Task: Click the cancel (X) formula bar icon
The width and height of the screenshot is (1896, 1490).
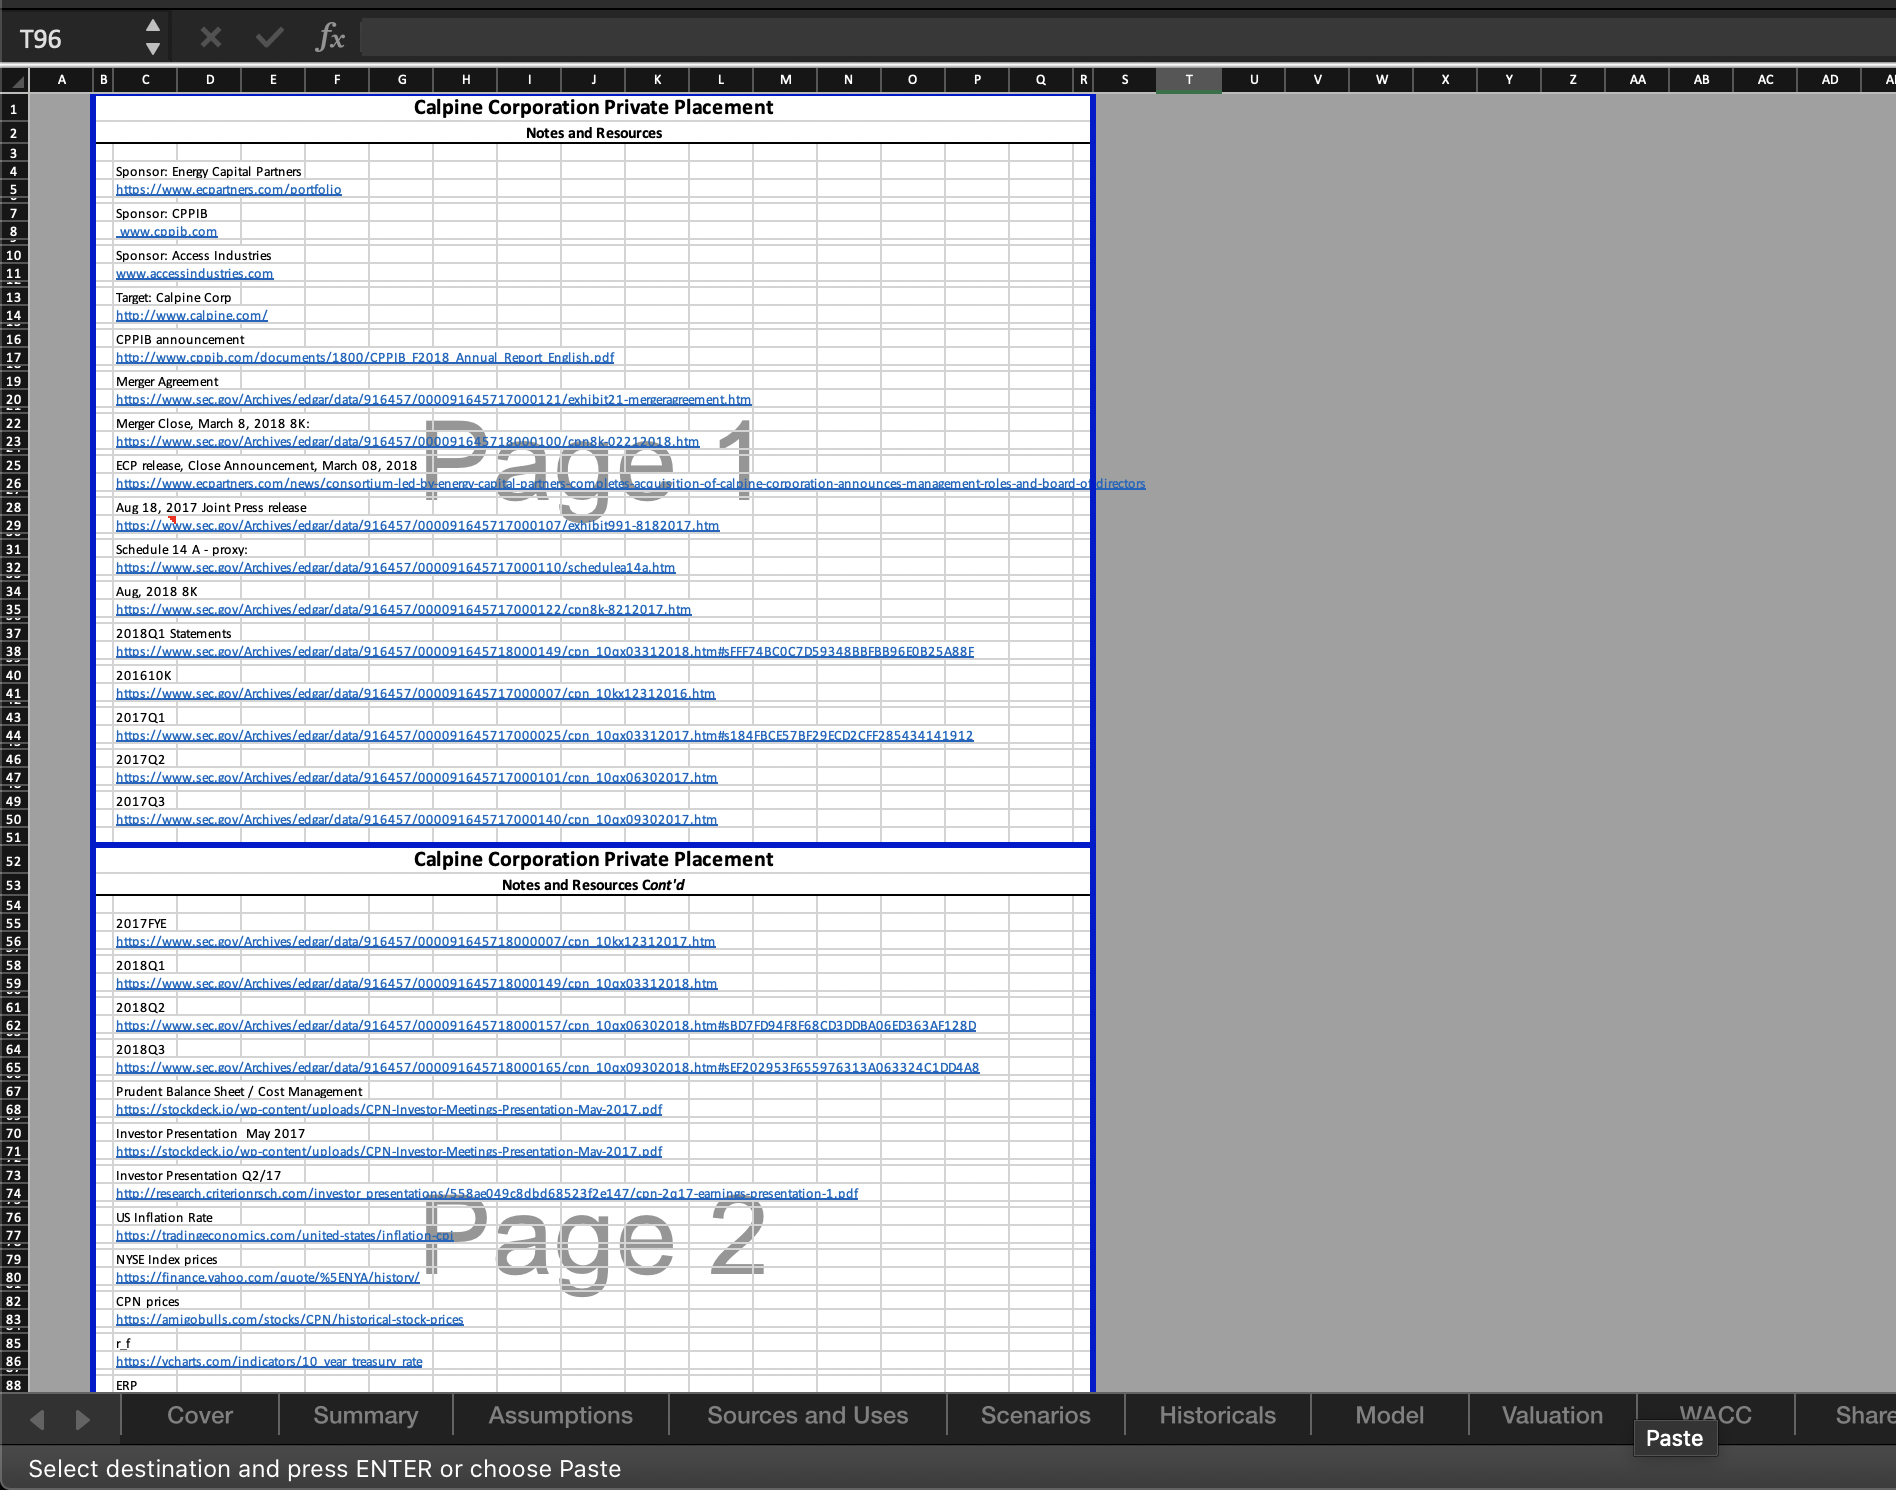Action: [x=210, y=38]
